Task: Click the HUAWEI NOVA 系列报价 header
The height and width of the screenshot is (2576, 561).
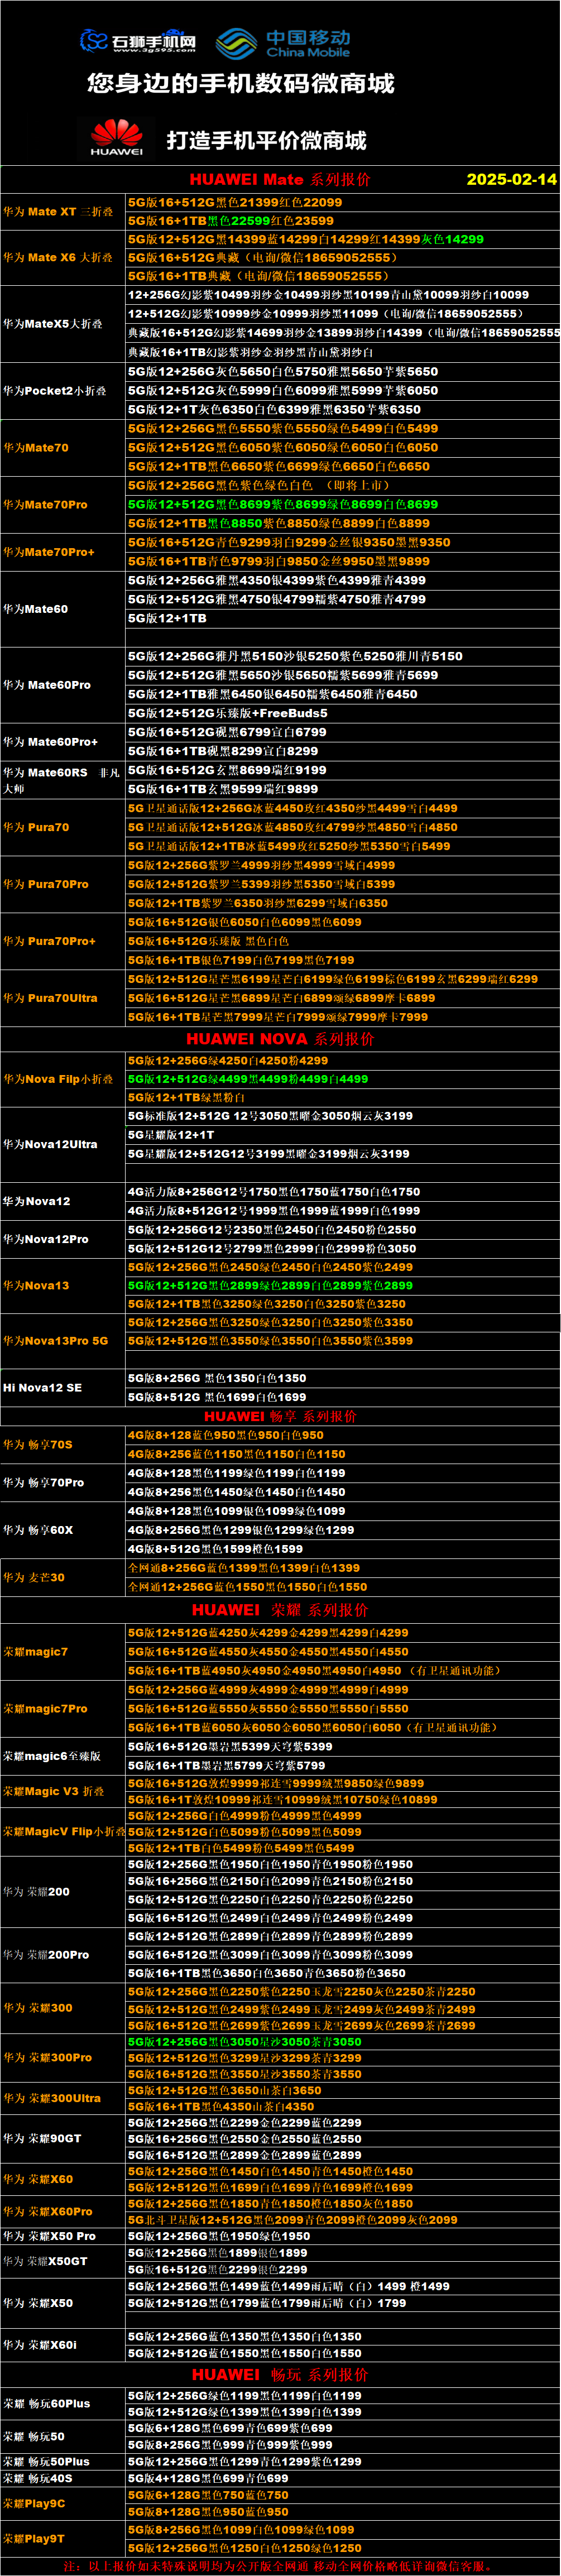Action: (x=280, y=1039)
